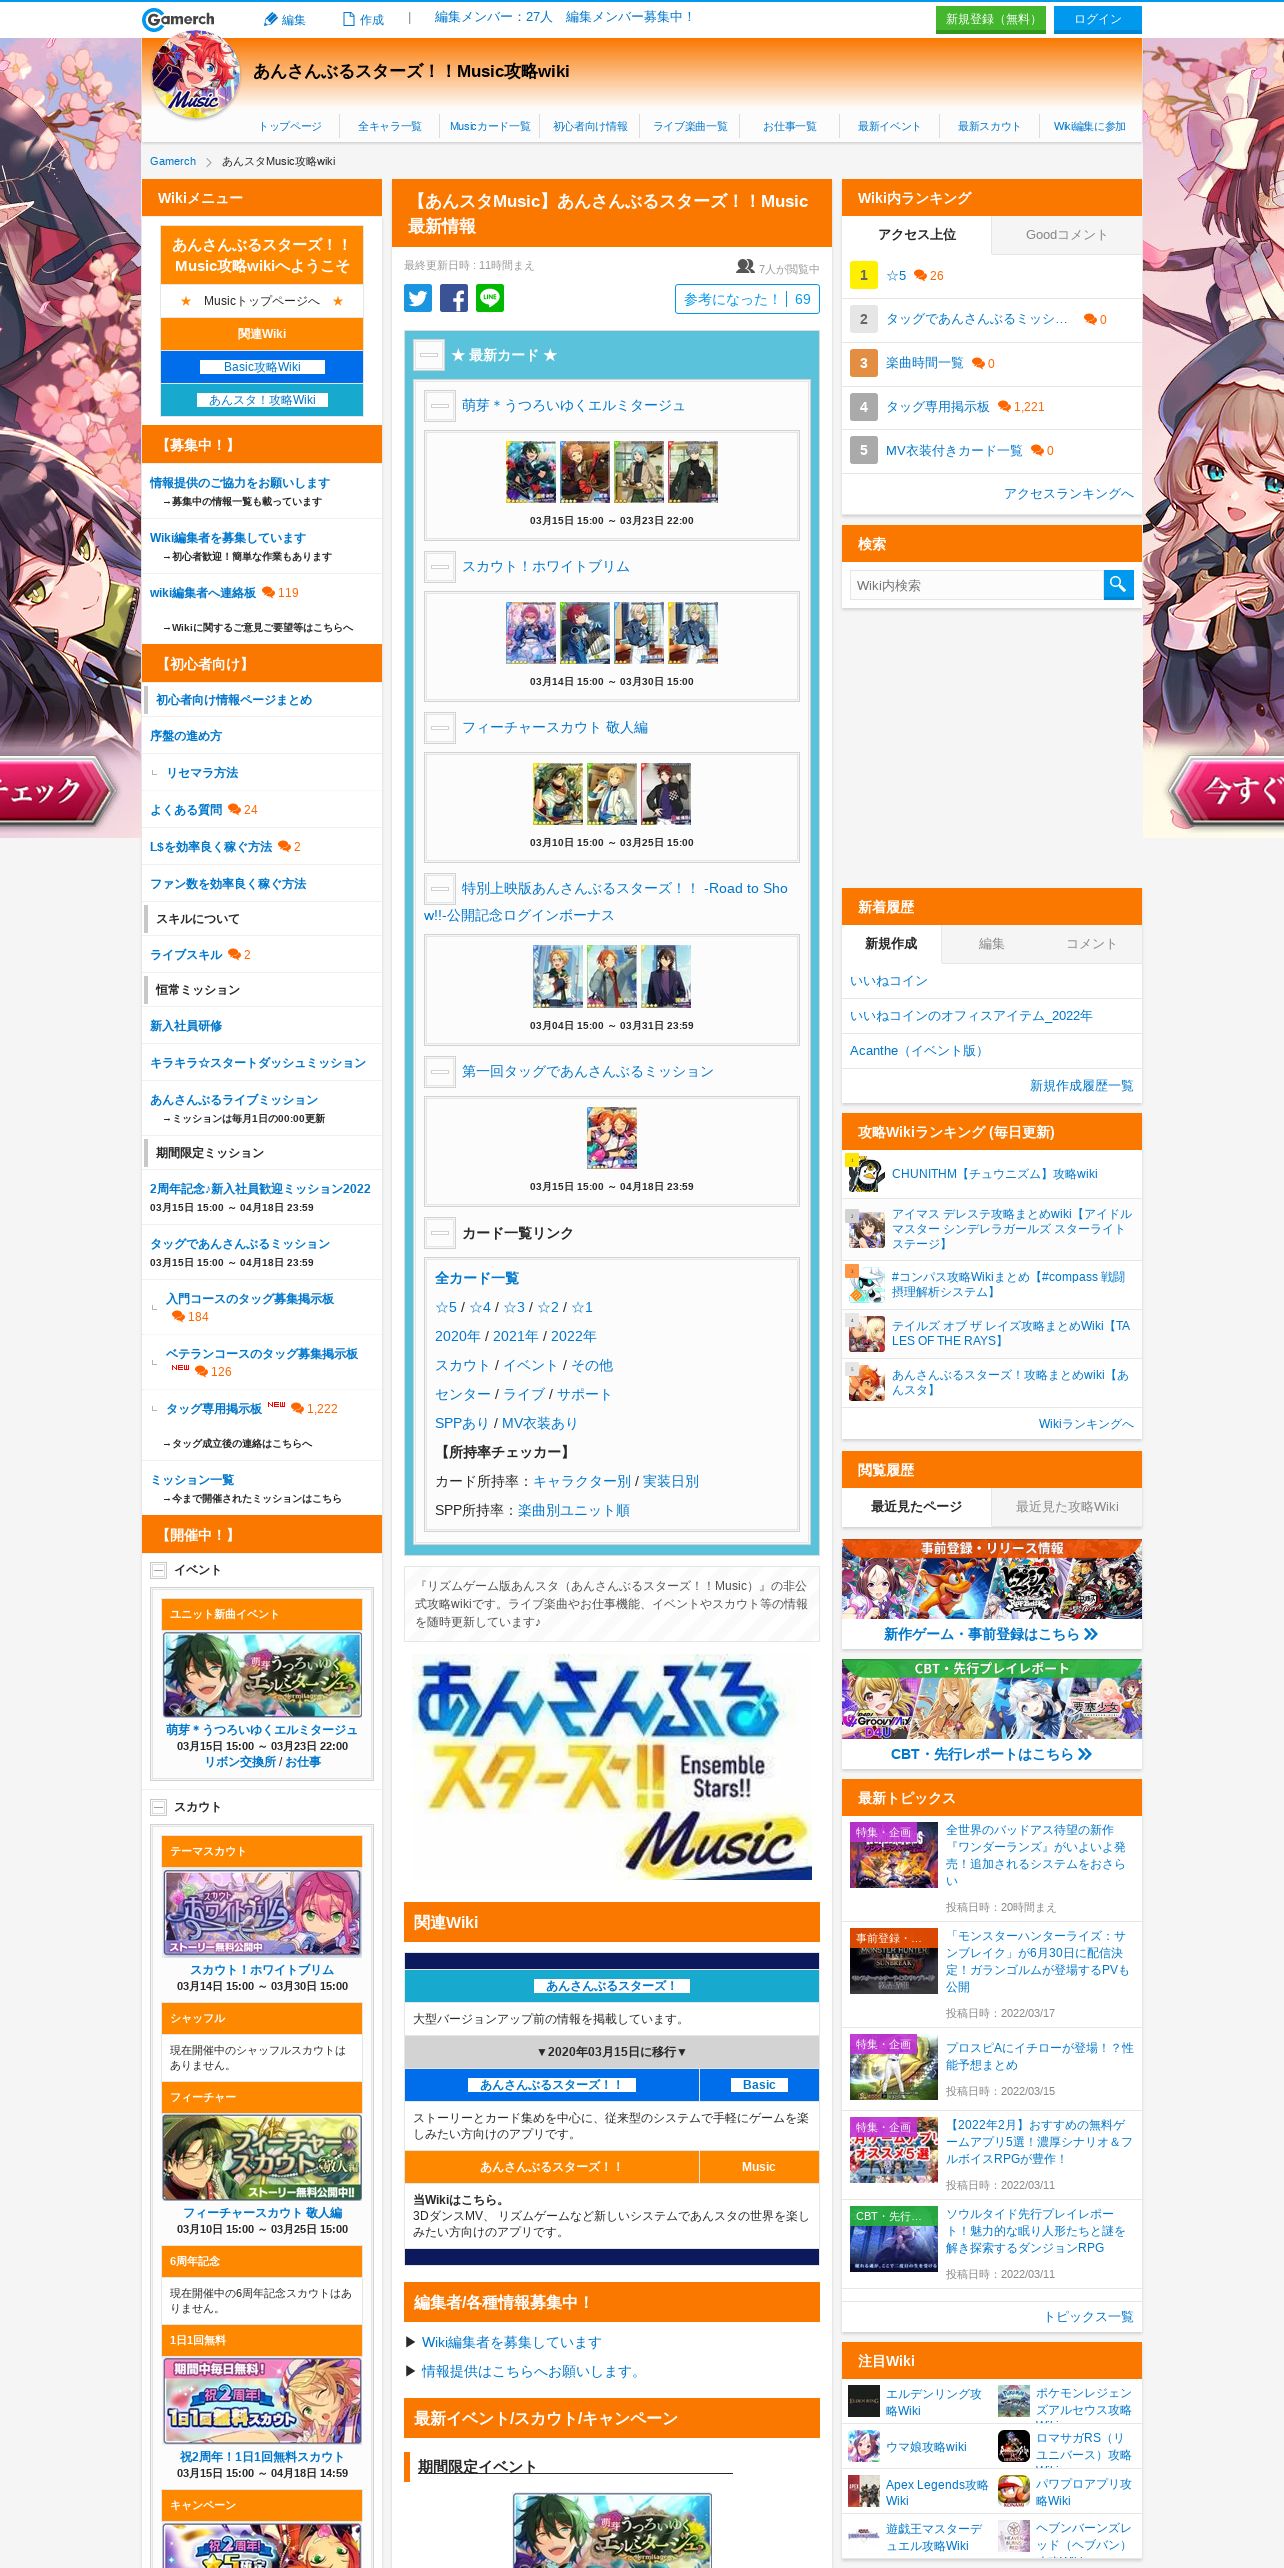1284x2568 pixels.
Task: Open the 1日1回無料スカウト banner thumbnail
Action: 262,2401
